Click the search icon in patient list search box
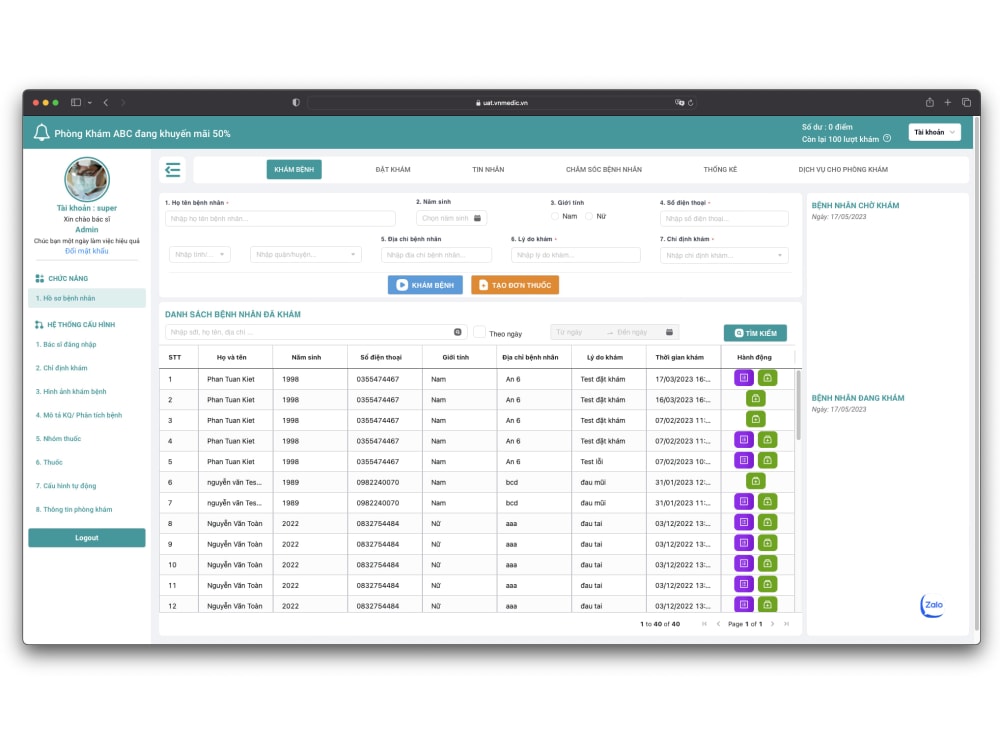Screen dimensions: 1000x750 click(x=457, y=332)
